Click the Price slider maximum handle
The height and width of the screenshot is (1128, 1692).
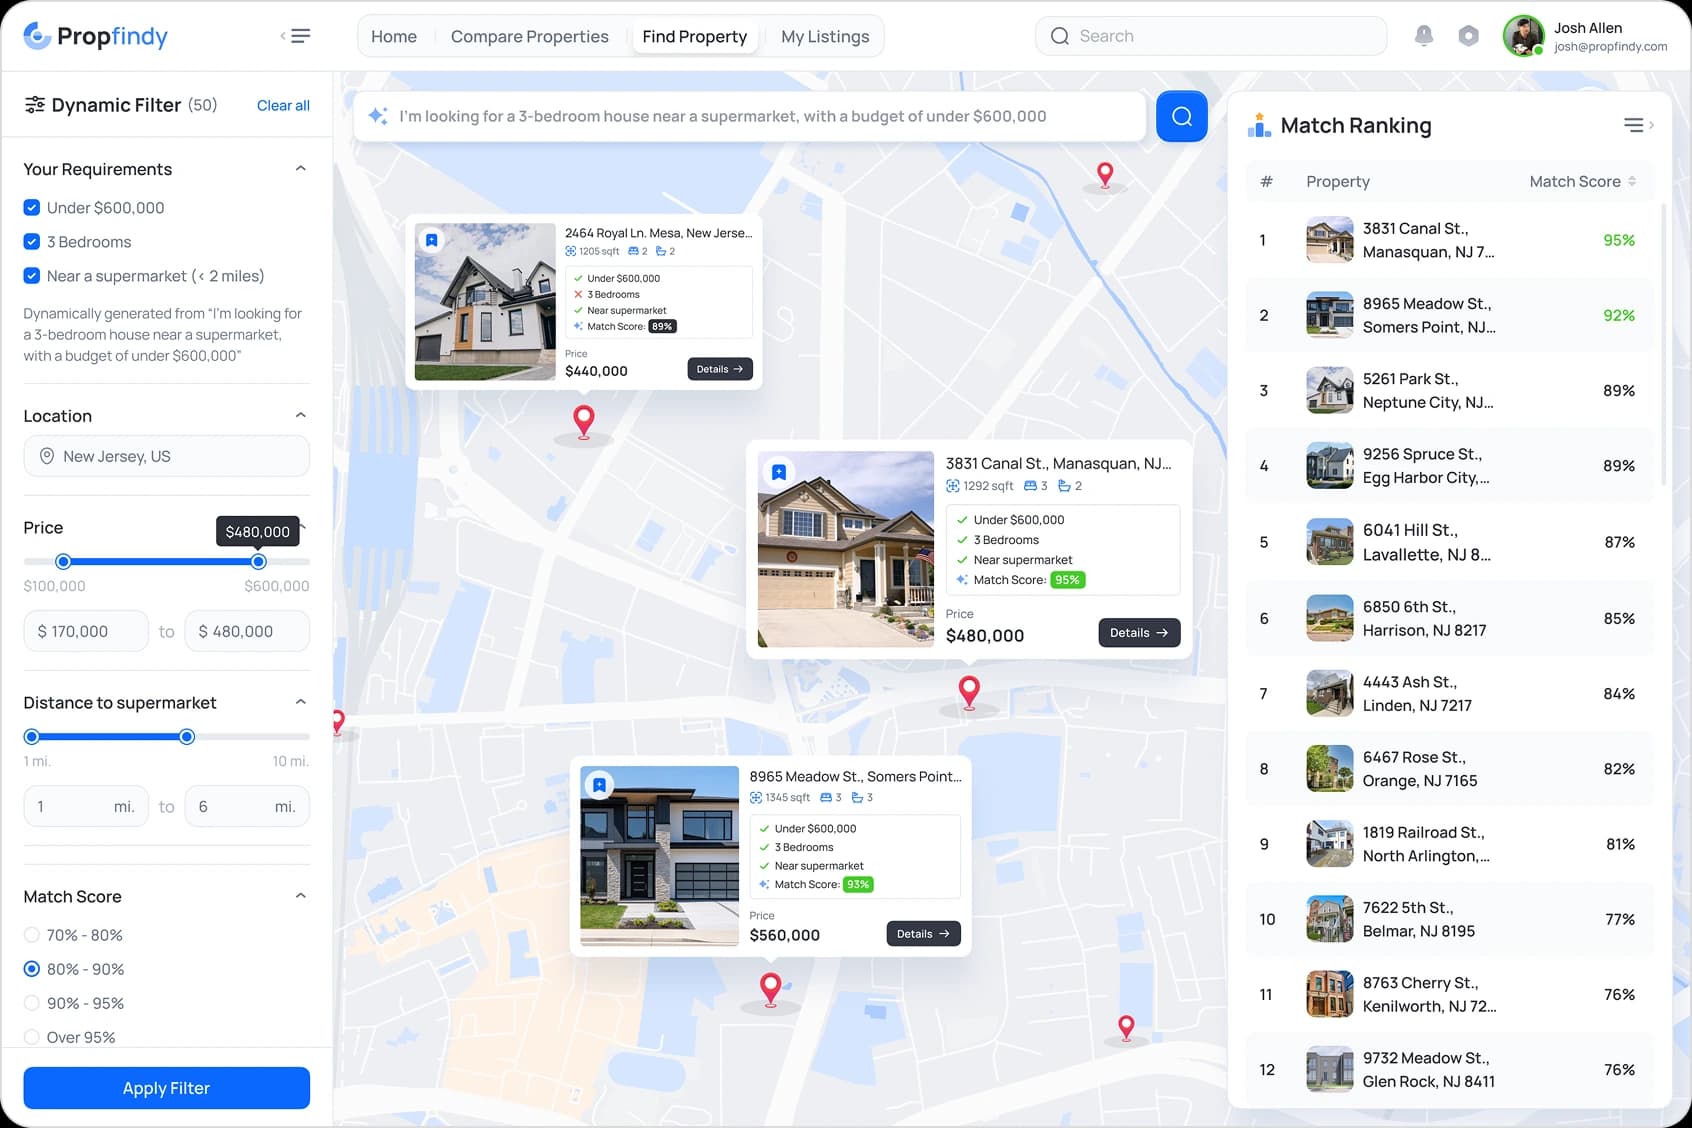[258, 562]
